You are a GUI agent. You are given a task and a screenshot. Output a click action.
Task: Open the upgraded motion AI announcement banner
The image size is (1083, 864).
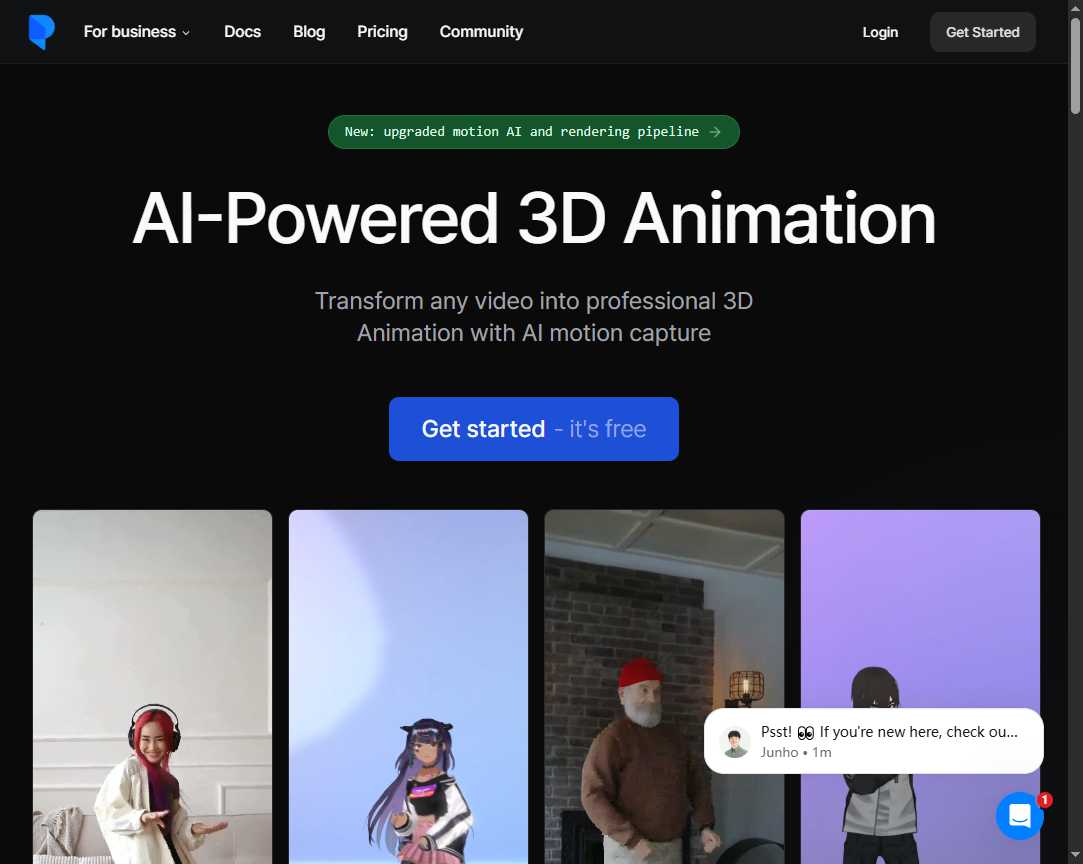(x=533, y=132)
